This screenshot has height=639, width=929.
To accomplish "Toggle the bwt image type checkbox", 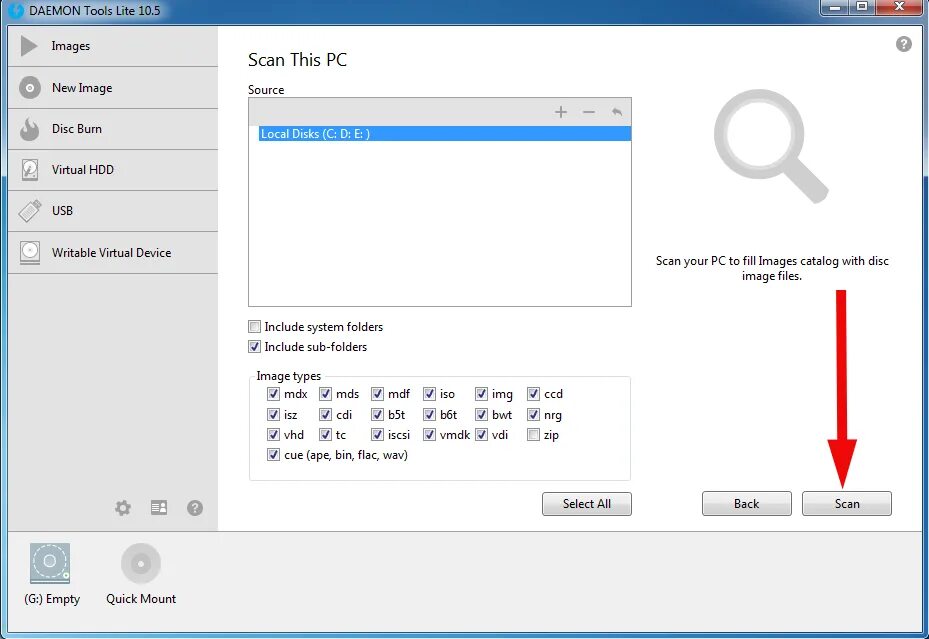I will pyautogui.click(x=481, y=415).
